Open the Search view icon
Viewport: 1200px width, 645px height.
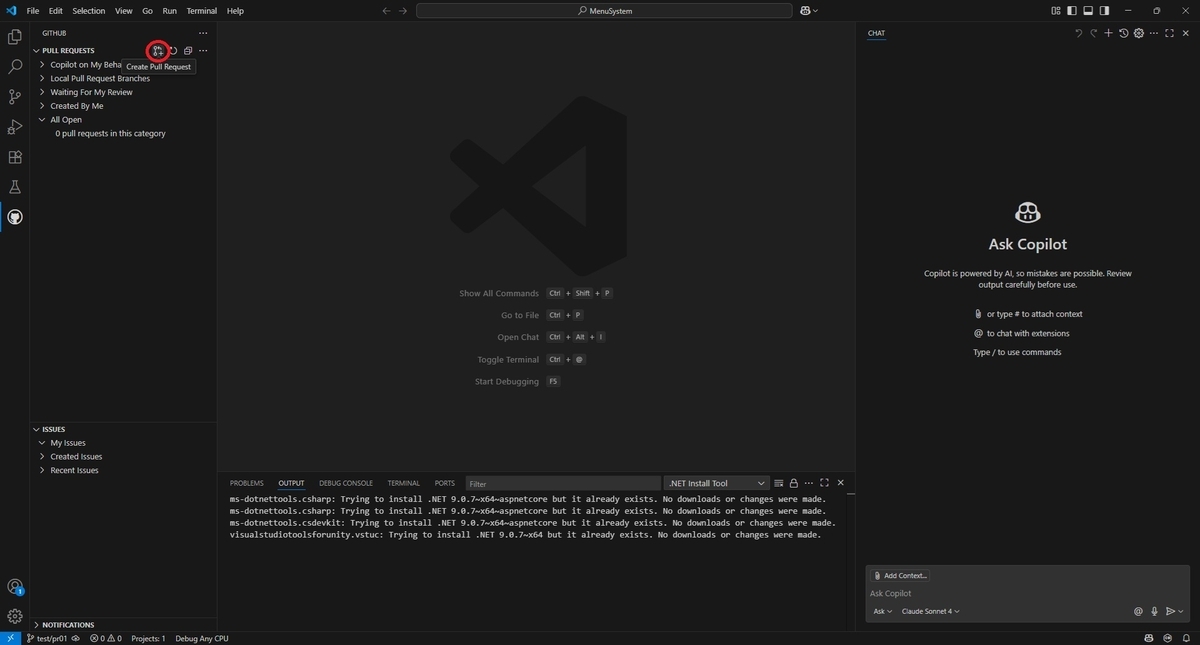[15, 67]
